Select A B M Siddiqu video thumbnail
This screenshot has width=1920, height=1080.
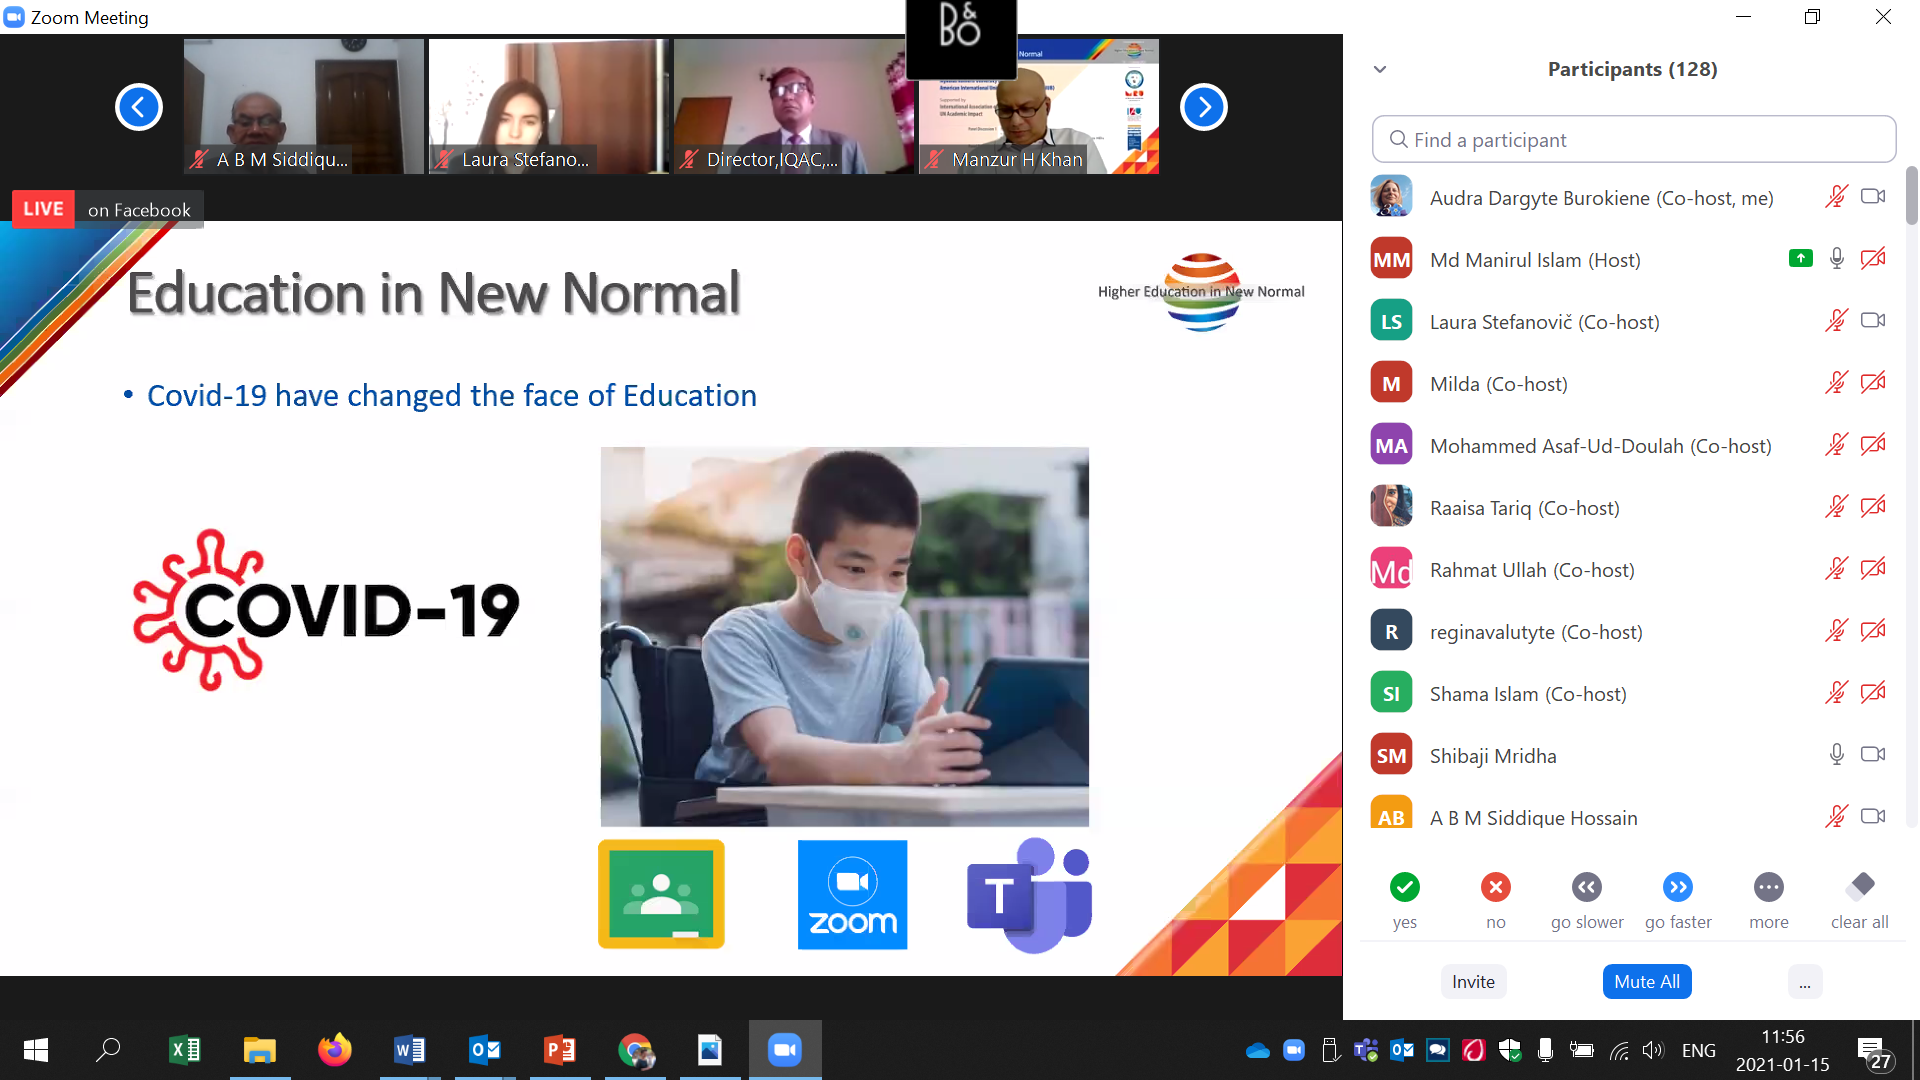tap(304, 106)
